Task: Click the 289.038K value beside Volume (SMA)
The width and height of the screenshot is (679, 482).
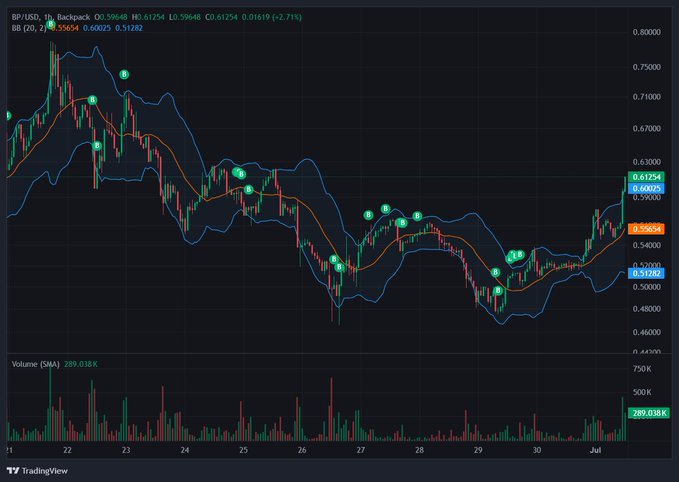Action: [x=81, y=364]
